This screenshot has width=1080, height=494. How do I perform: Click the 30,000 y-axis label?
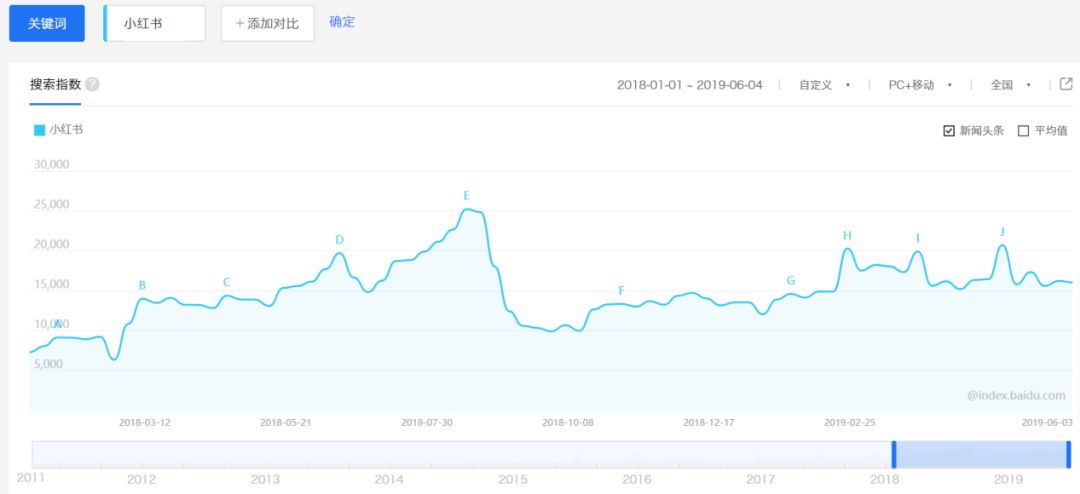[x=52, y=165]
